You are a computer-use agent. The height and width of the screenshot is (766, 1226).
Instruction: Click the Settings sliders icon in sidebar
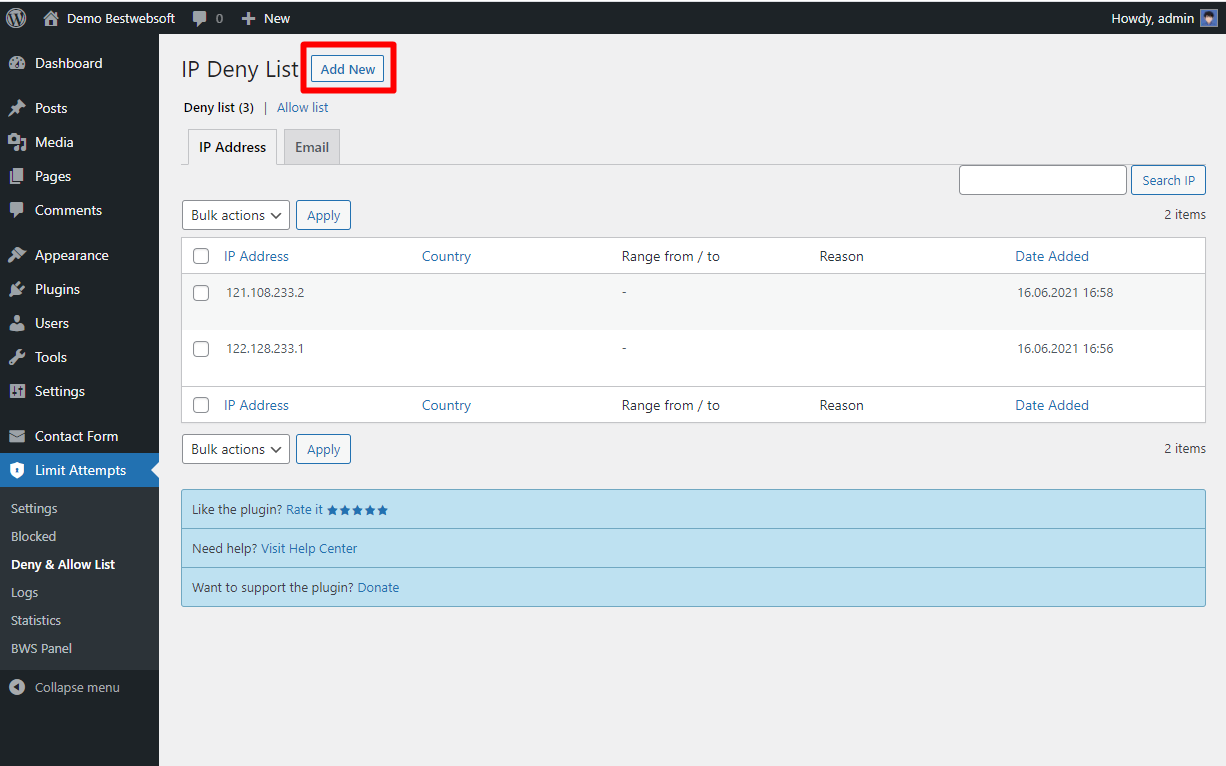coord(17,391)
